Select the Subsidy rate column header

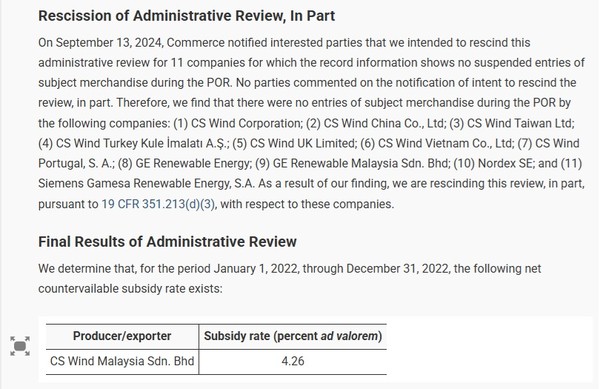293,336
